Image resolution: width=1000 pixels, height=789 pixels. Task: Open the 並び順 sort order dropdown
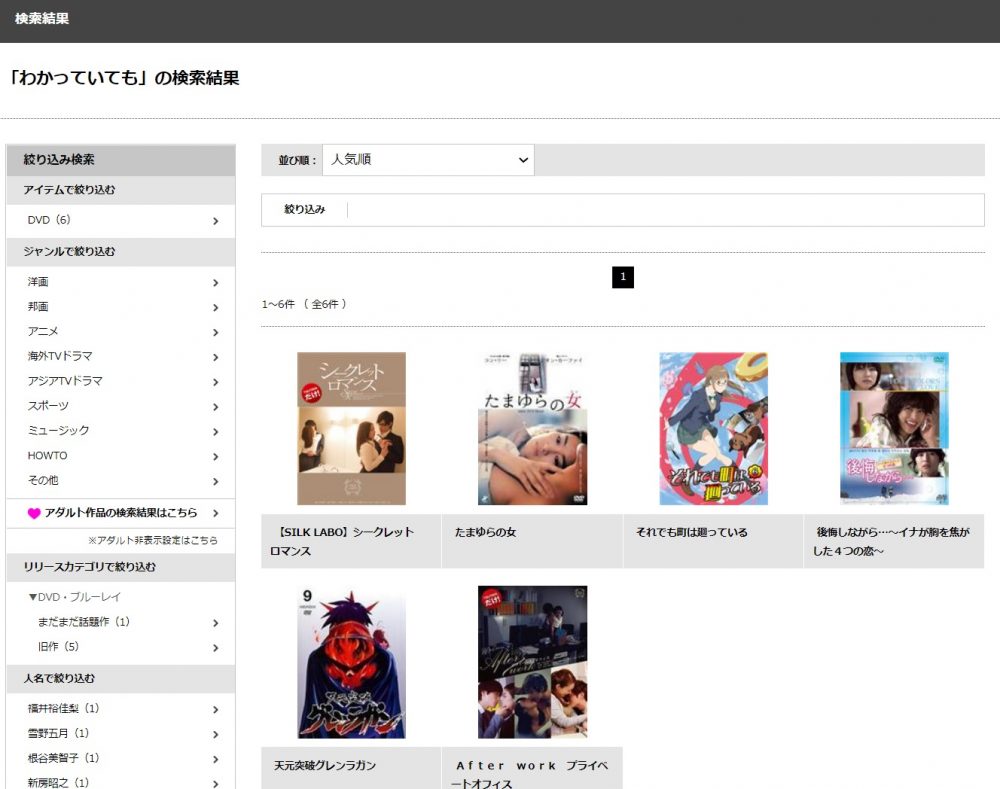[428, 159]
